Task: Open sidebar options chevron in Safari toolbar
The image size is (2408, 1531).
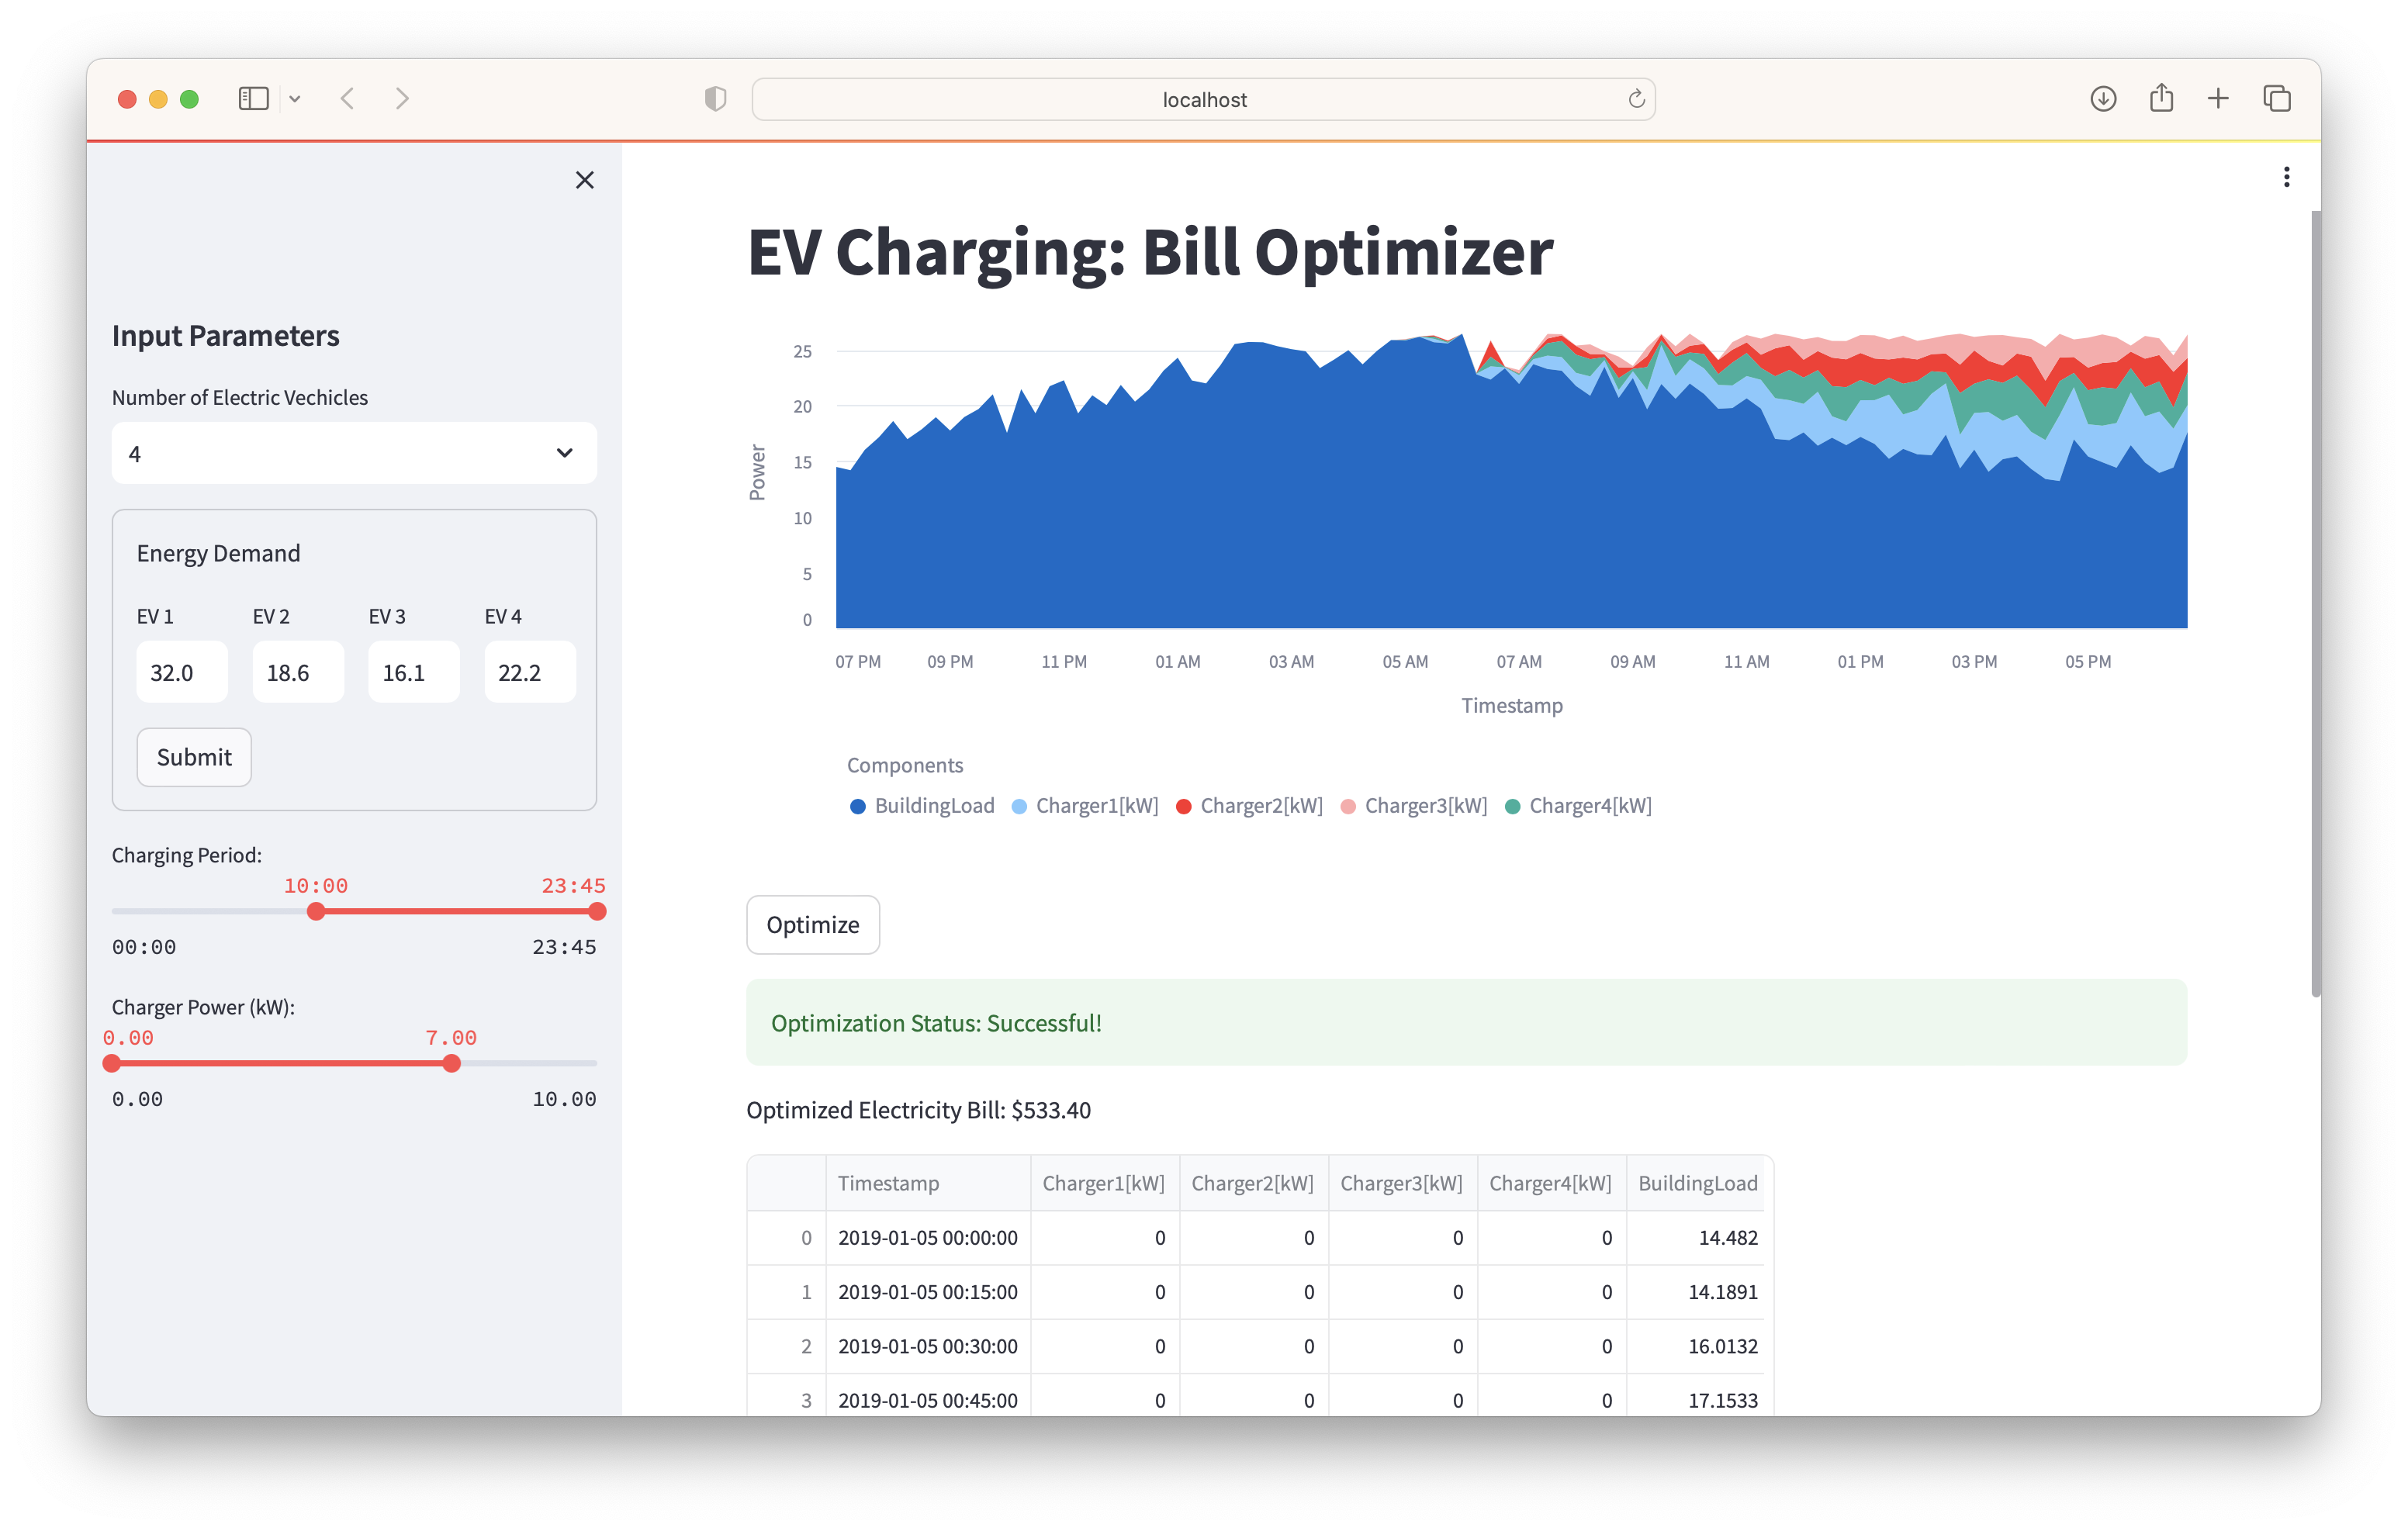Action: tap(295, 98)
